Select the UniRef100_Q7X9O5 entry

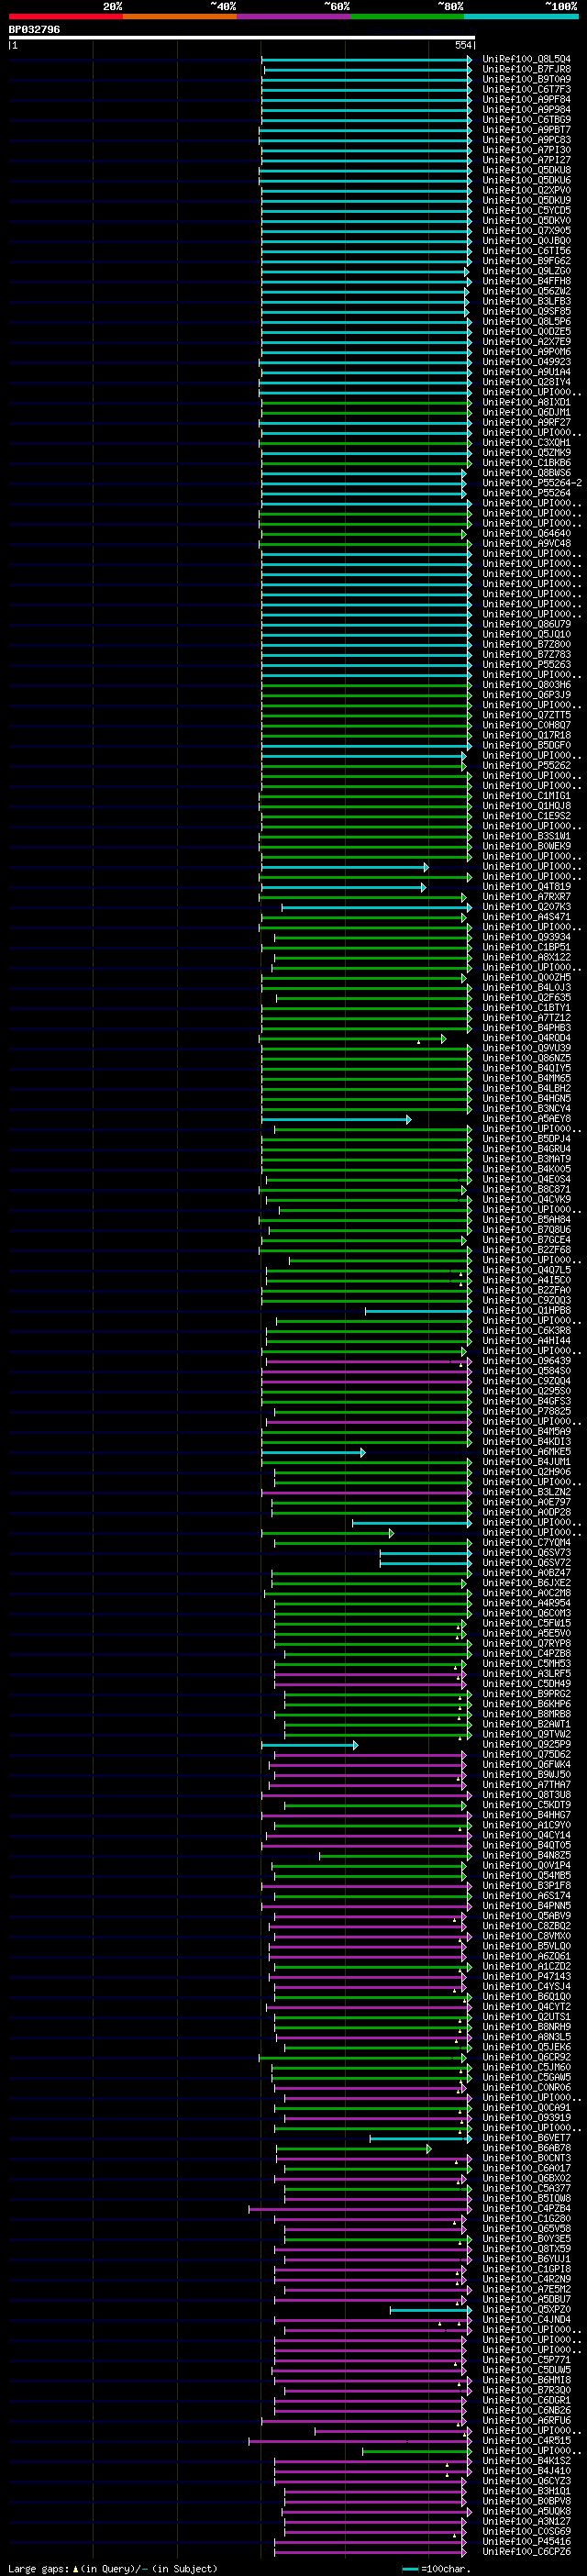coord(527,231)
